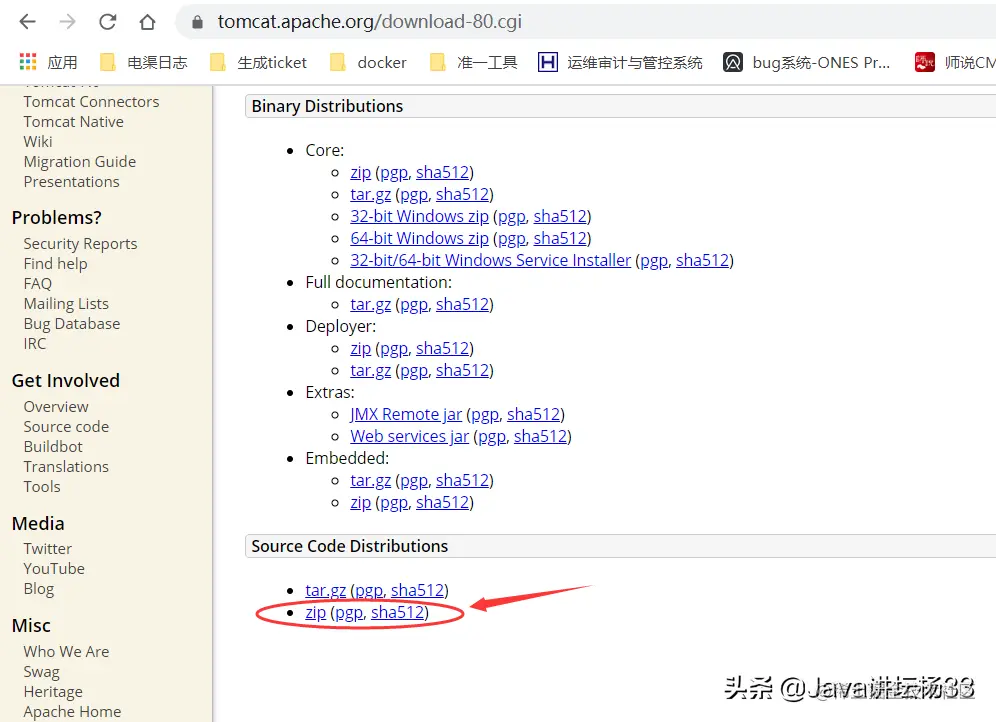Open Tomcat Native sidebar link
Screen dimensions: 996x722
(x=74, y=121)
